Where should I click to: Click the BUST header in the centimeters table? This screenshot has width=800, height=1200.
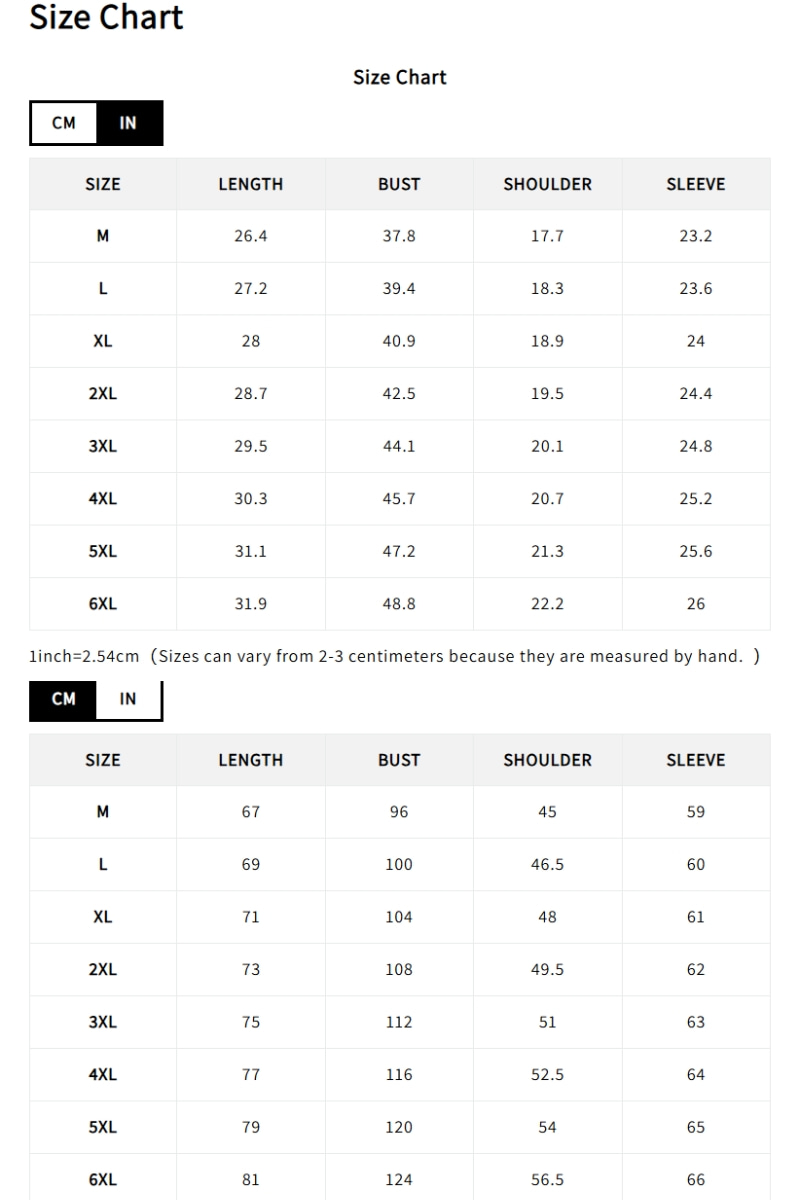399,760
